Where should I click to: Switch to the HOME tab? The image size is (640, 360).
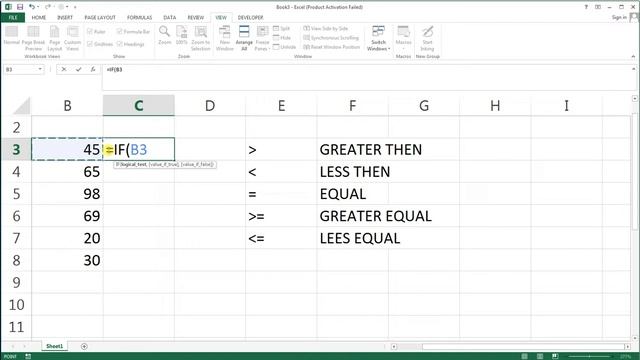click(39, 18)
